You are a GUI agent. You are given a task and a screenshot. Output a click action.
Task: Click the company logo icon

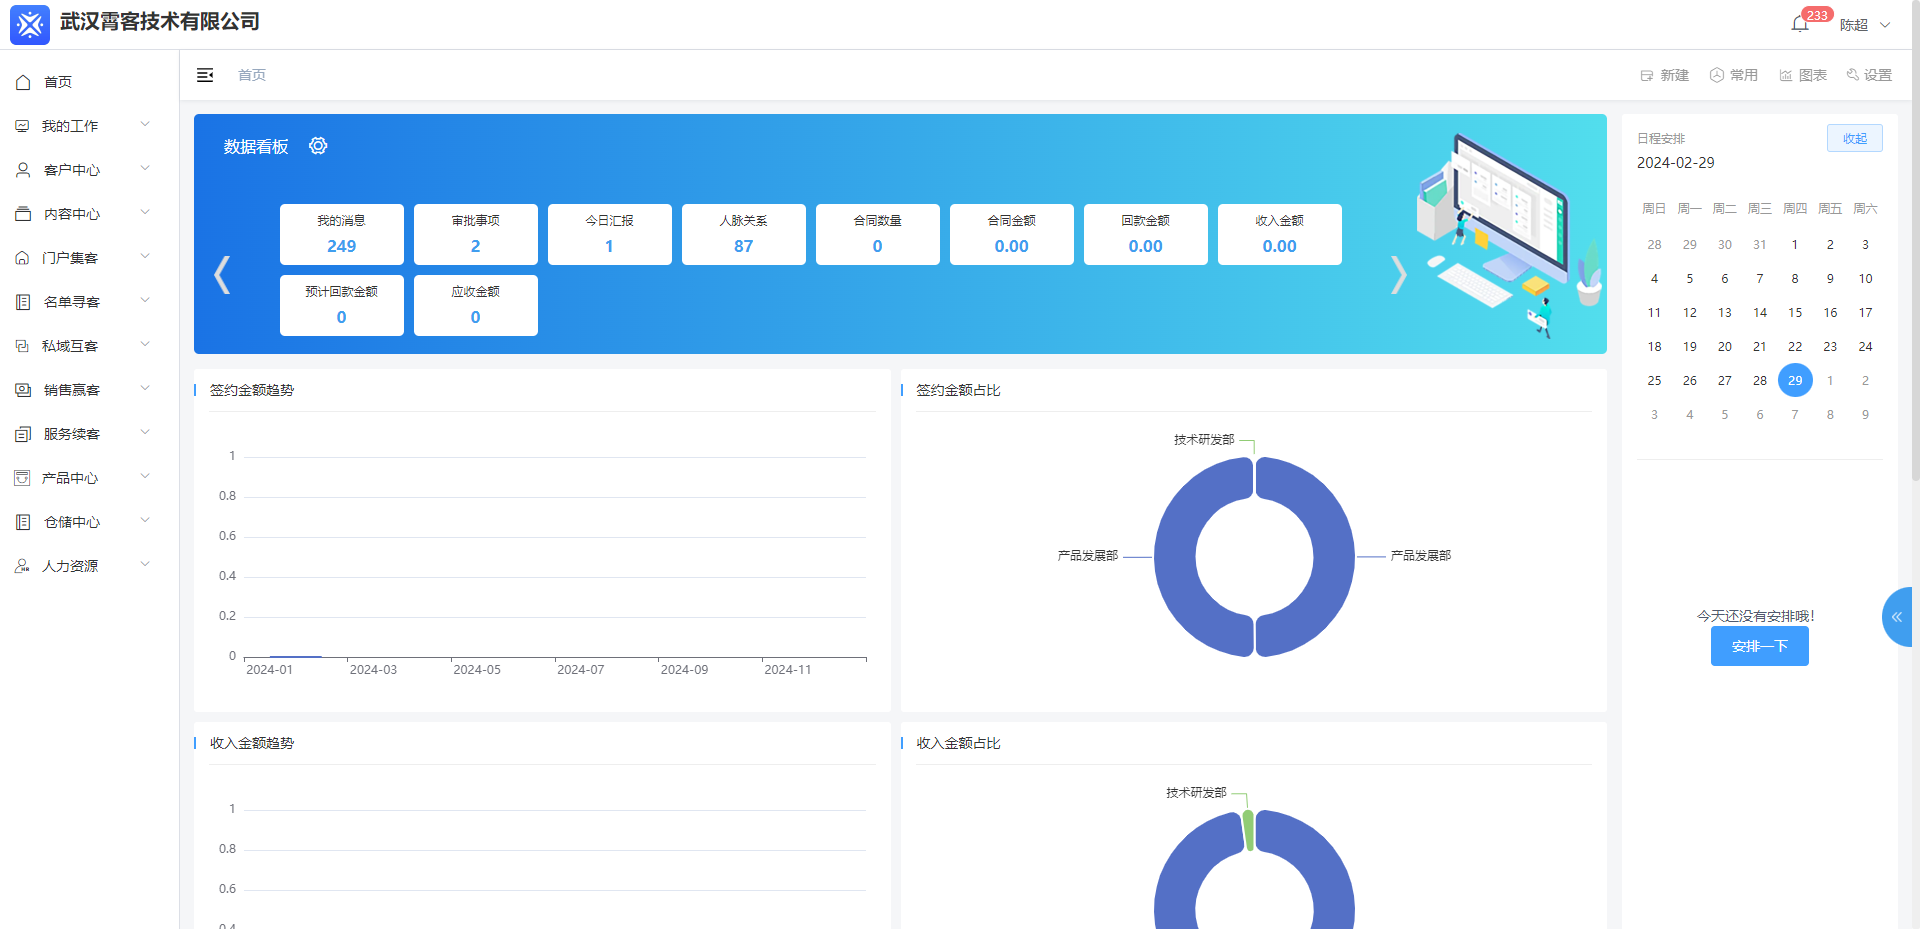(x=30, y=25)
